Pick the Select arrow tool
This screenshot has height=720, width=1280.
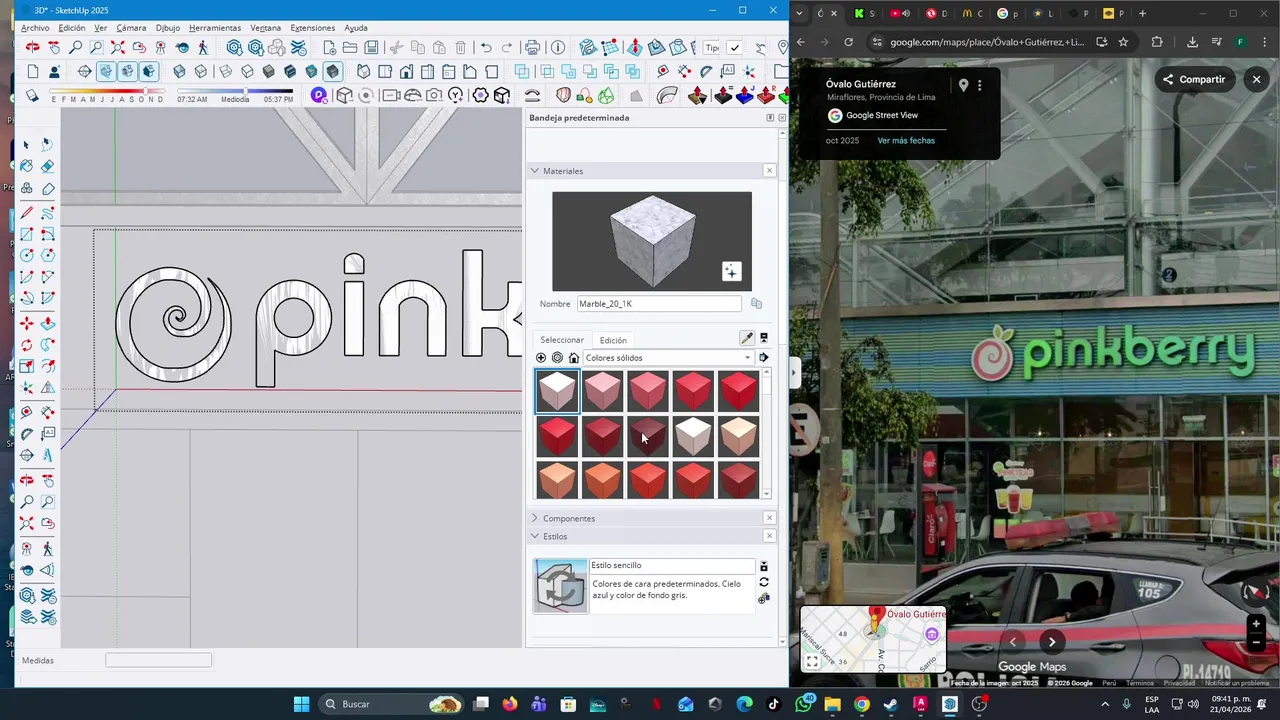coord(26,145)
